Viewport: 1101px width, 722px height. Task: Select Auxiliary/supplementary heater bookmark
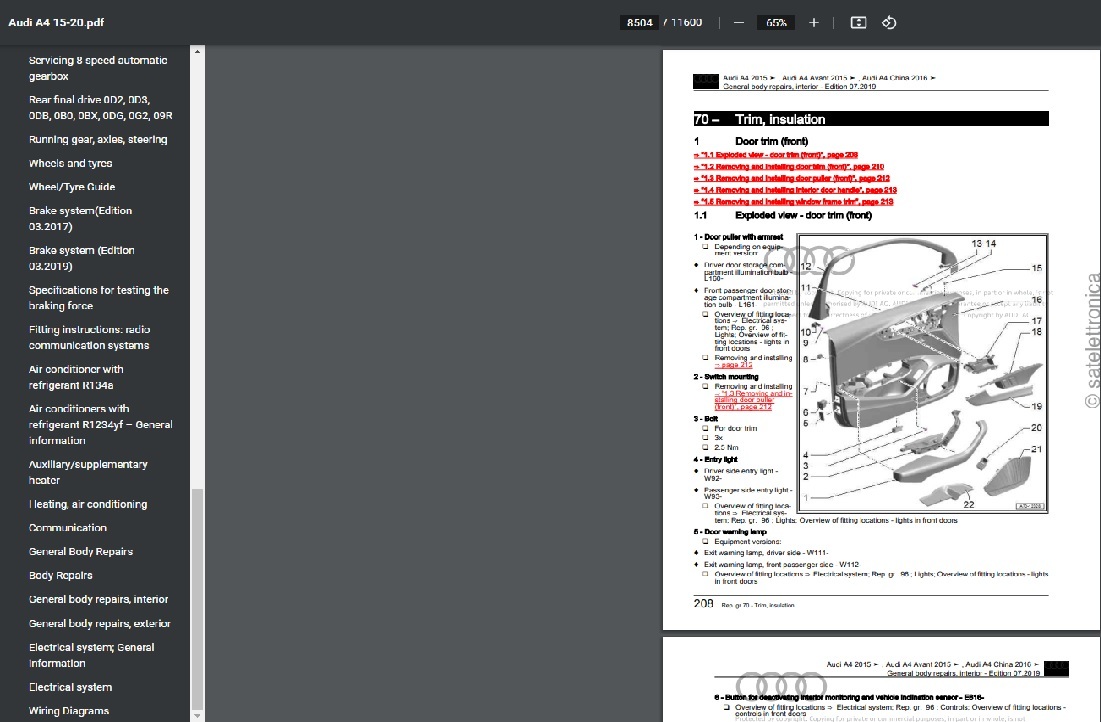88,472
